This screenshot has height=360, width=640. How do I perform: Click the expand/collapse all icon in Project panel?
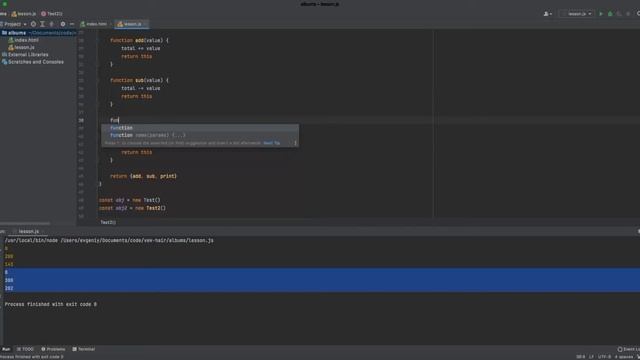[42, 24]
